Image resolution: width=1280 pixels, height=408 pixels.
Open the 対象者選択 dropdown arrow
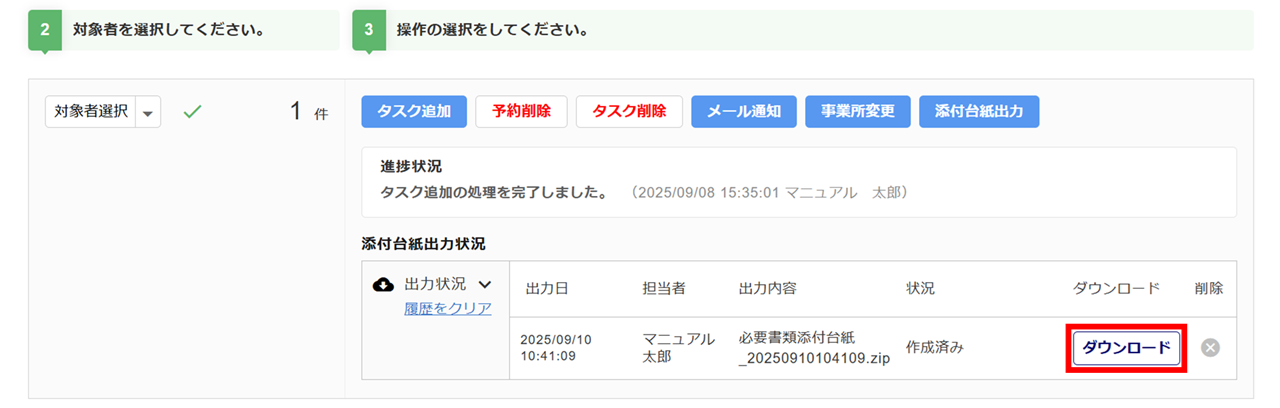pyautogui.click(x=148, y=113)
